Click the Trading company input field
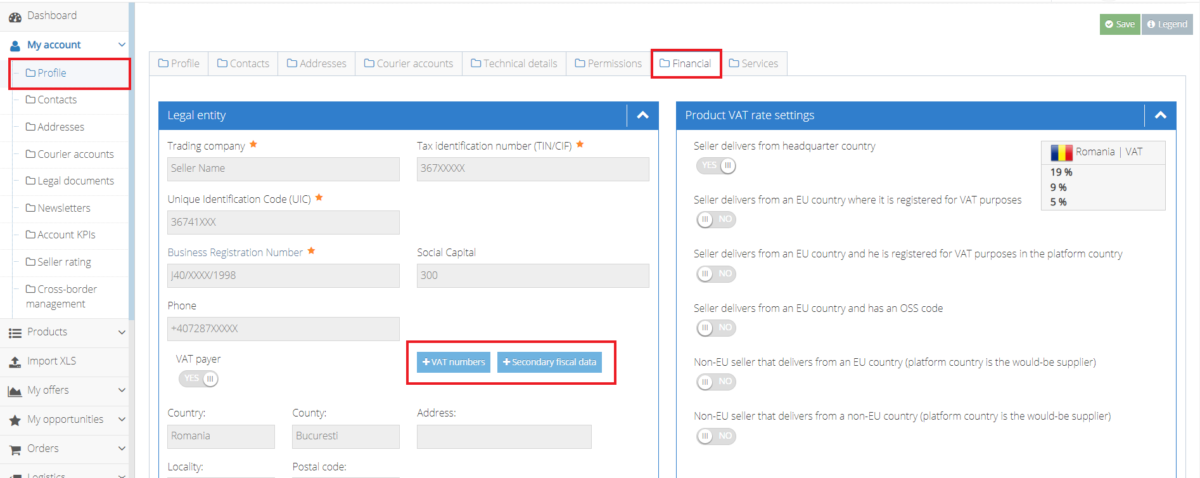The height and width of the screenshot is (478, 1200). tap(283, 168)
